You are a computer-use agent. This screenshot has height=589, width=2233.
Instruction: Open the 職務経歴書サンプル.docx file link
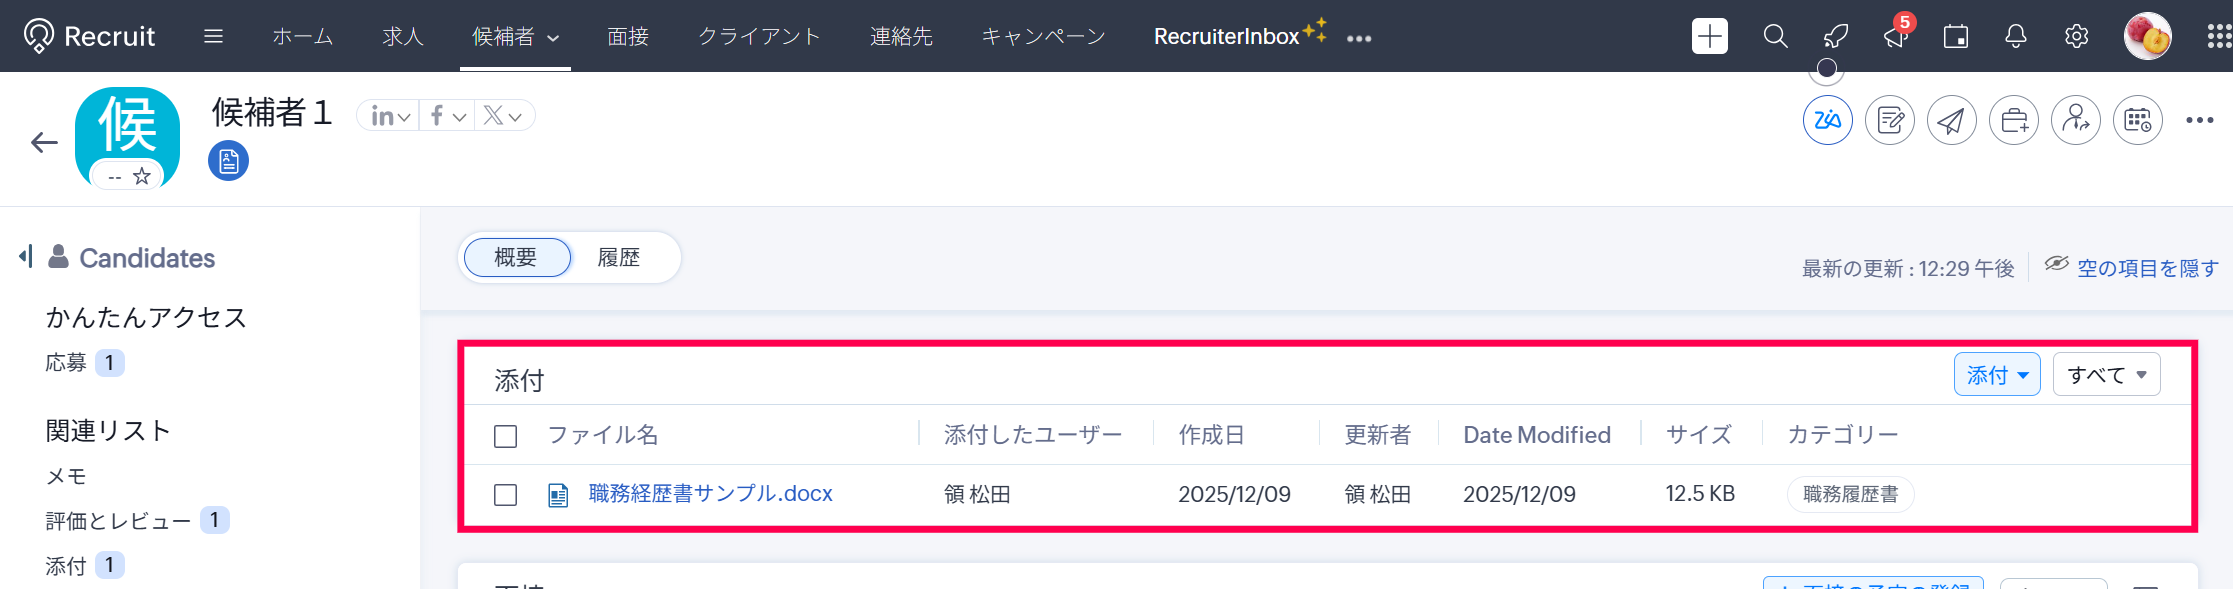click(x=710, y=494)
